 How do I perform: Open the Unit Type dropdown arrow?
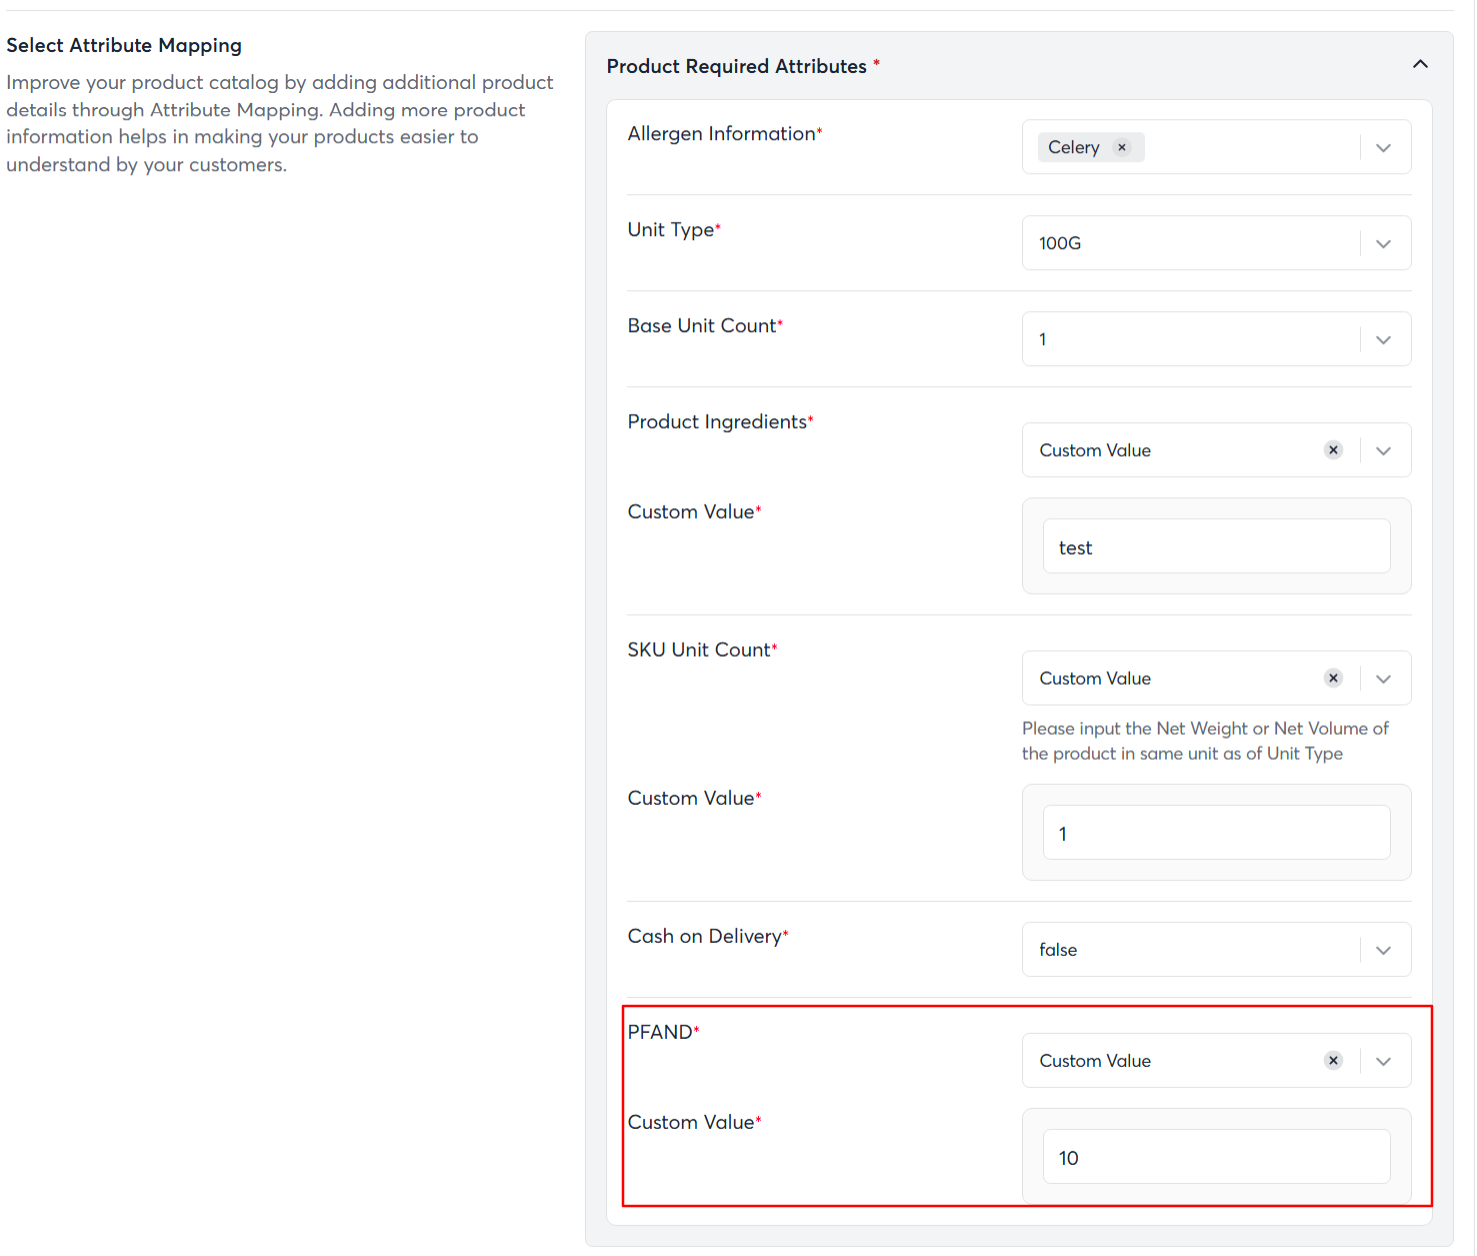point(1384,244)
